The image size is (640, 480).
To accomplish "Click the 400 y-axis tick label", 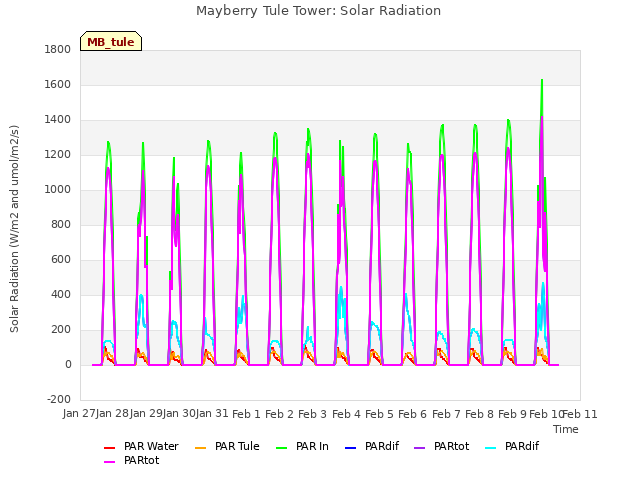I will tap(61, 294).
